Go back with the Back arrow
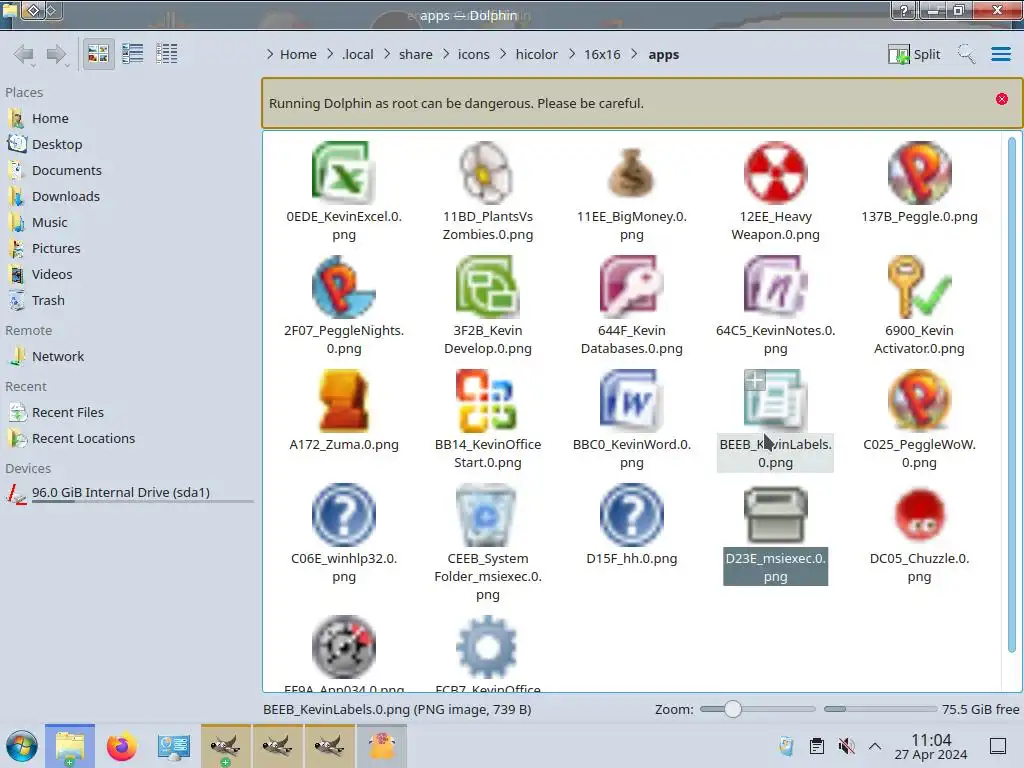1024x768 pixels. coord(24,54)
